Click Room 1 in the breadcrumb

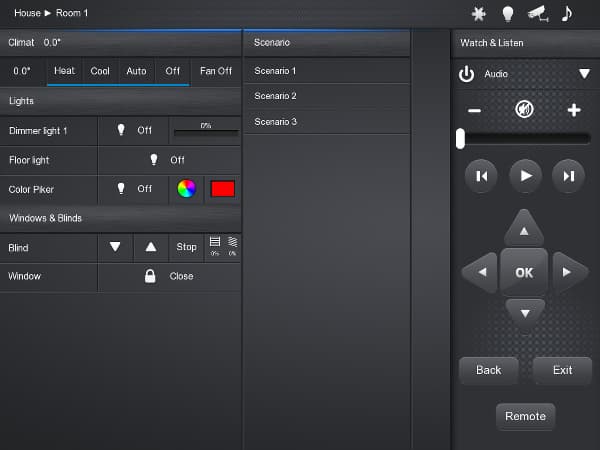coord(72,13)
